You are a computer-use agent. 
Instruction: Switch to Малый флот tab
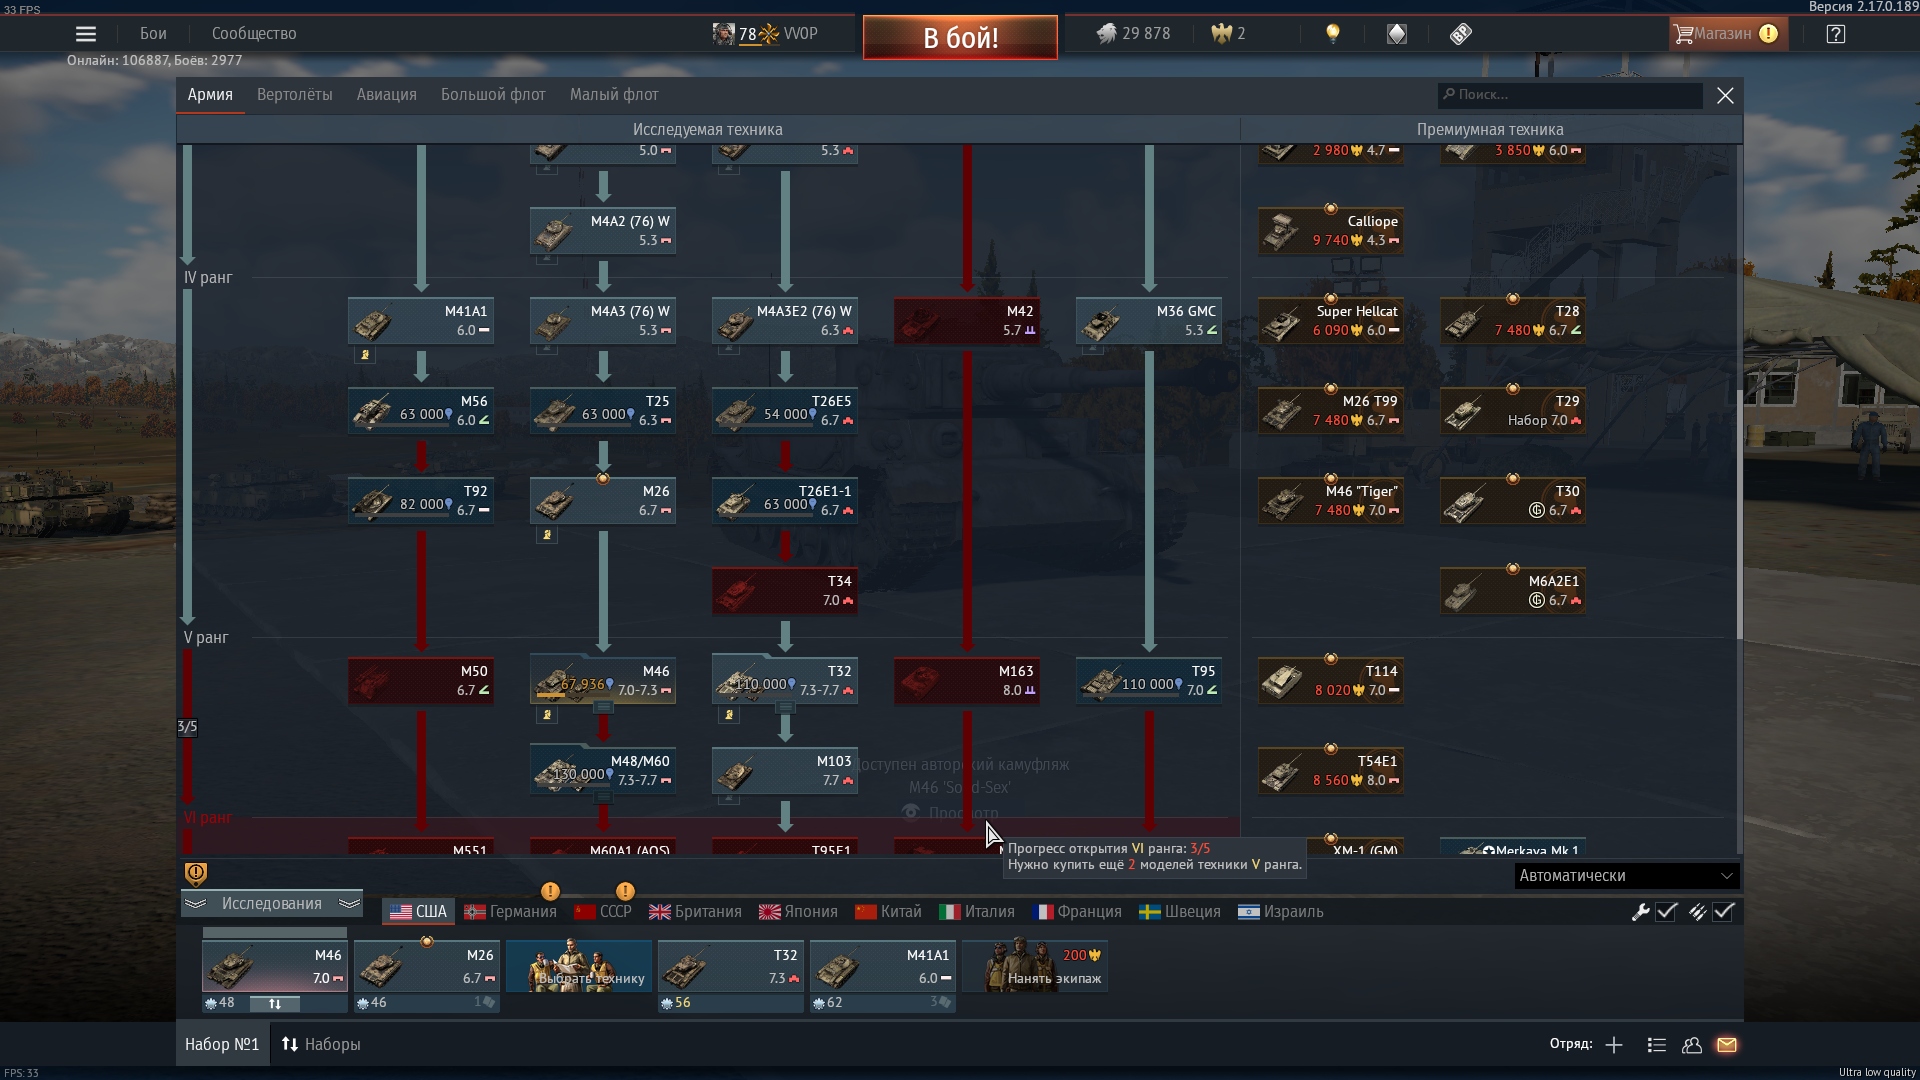[x=614, y=95]
